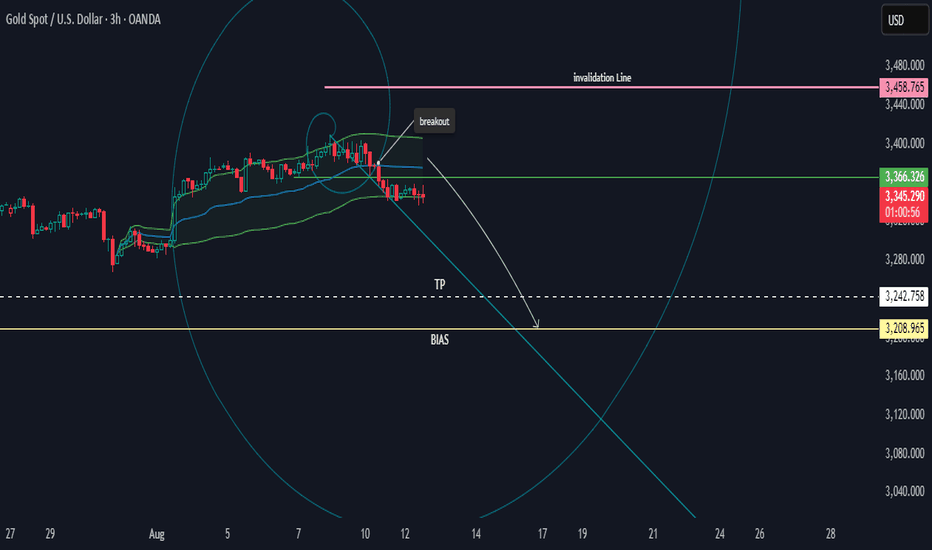The width and height of the screenshot is (932, 550).
Task: Click the 3,480.000 price axis tick
Action: tap(905, 65)
